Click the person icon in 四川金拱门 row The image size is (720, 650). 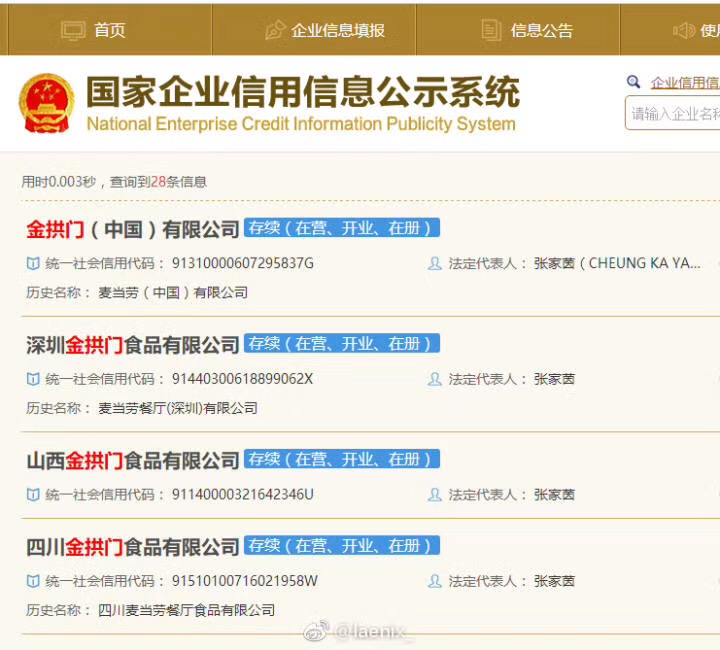tap(434, 581)
